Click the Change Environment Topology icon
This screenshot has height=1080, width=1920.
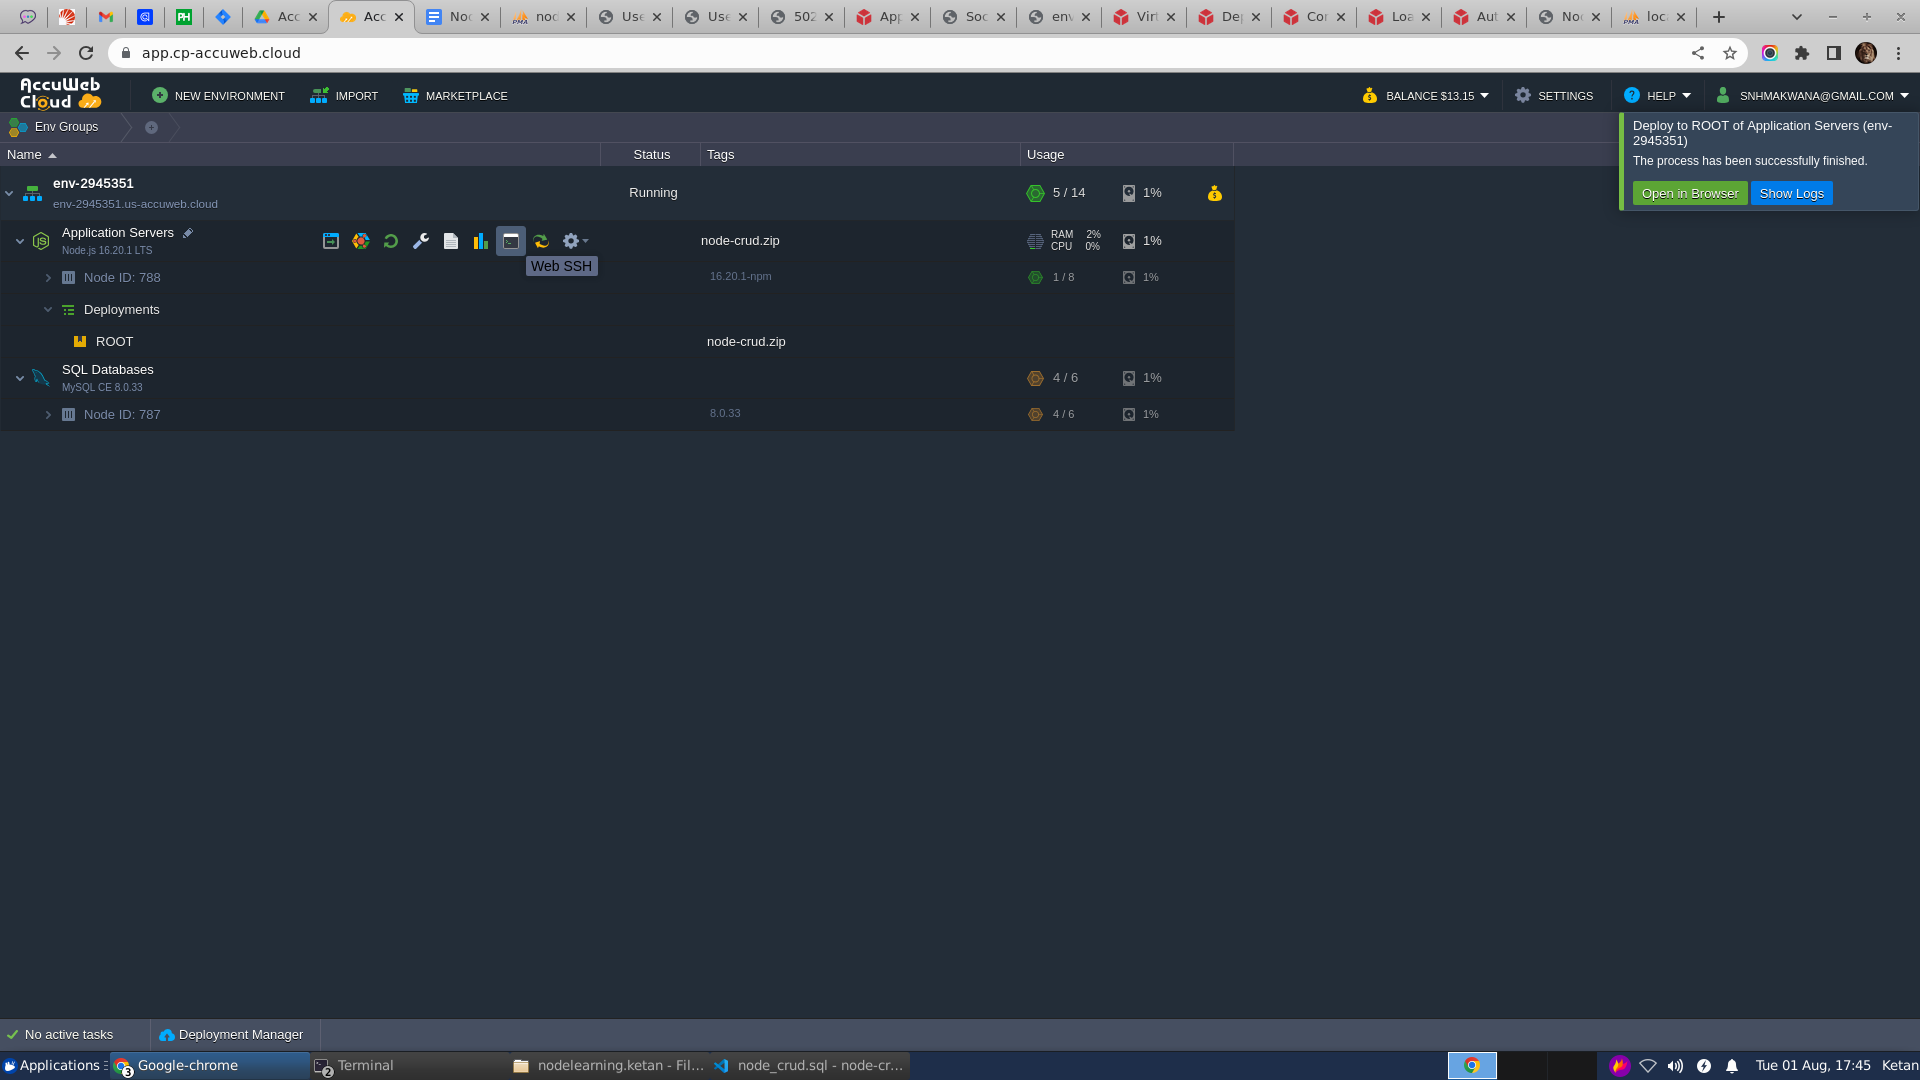tap(361, 241)
